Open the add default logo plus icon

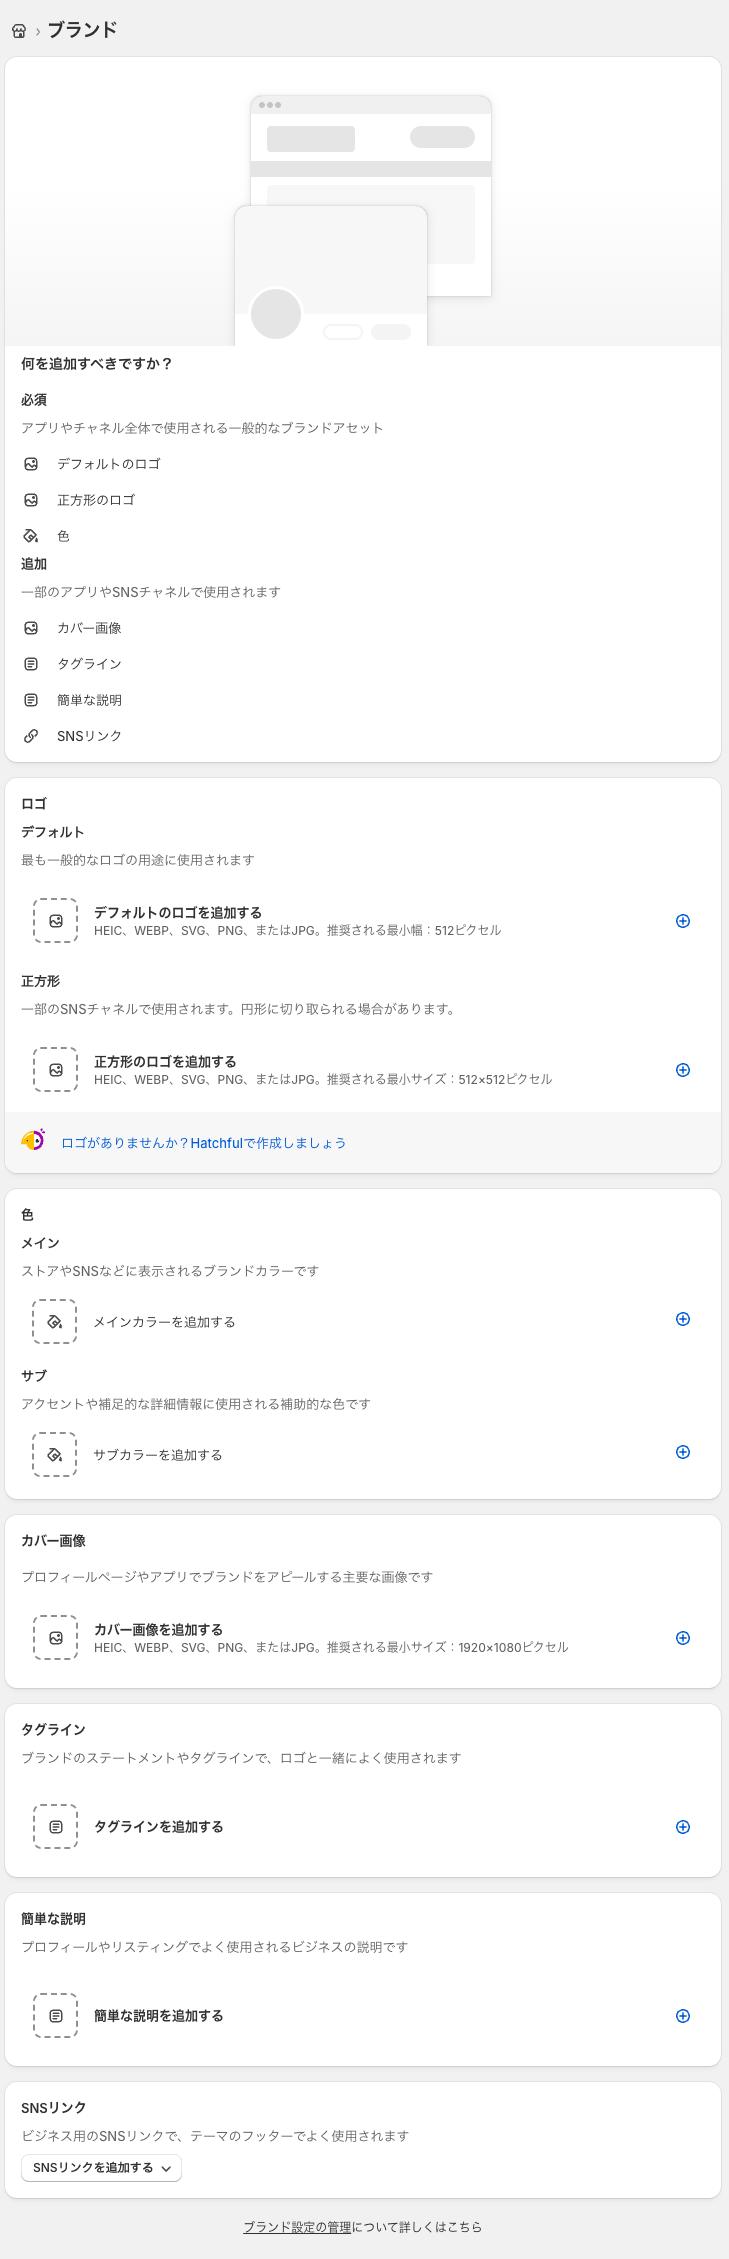(683, 921)
